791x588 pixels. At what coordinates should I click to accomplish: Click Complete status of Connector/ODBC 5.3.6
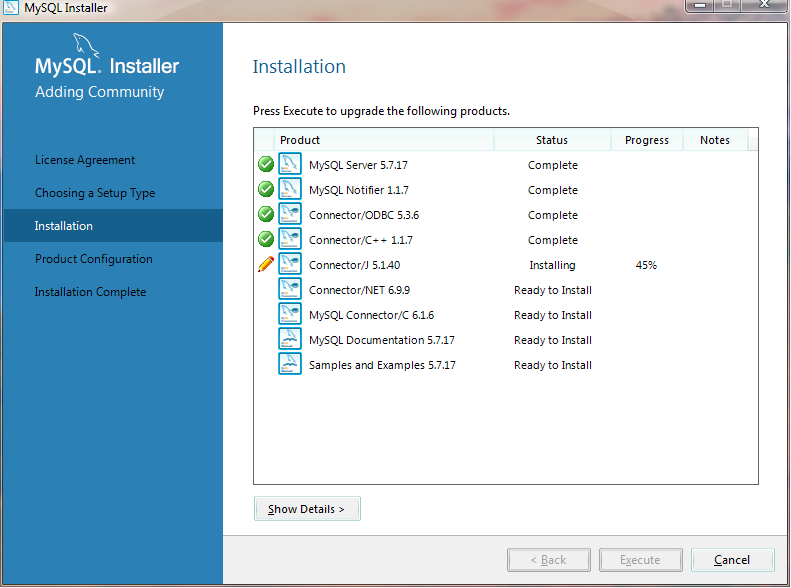tap(553, 215)
